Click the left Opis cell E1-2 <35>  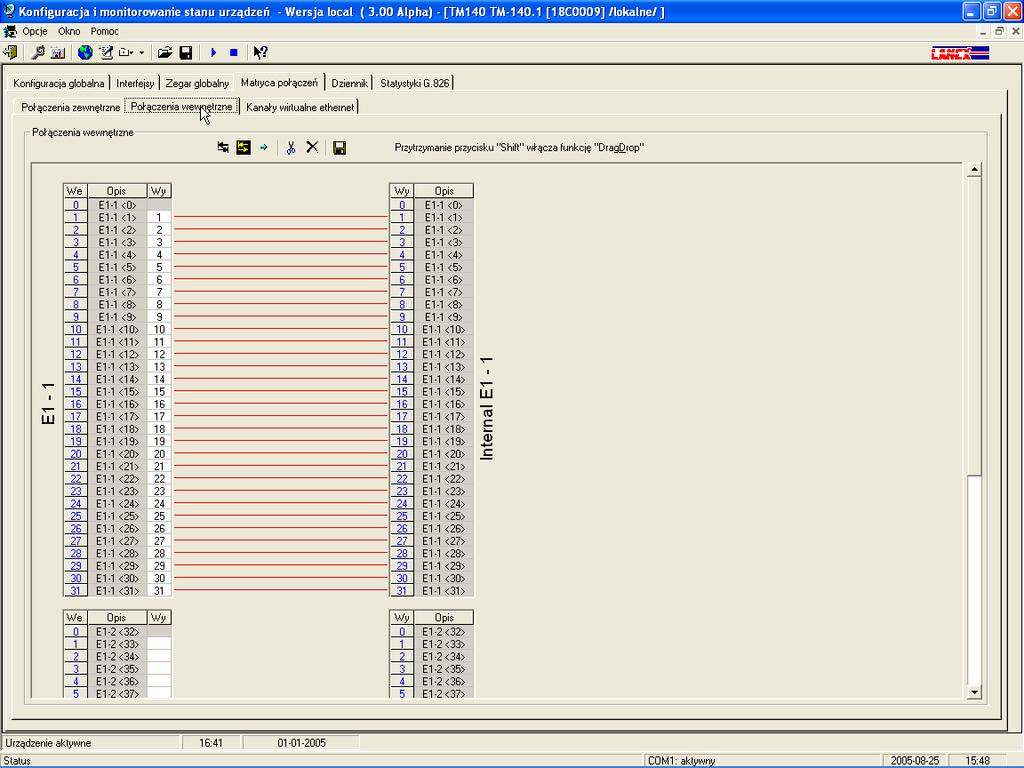point(117,669)
